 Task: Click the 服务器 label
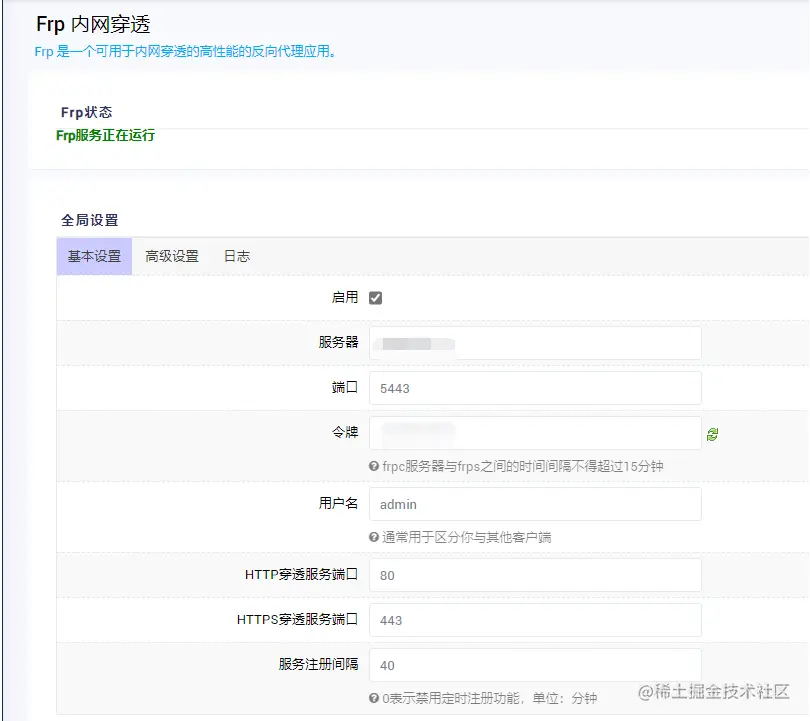pos(338,342)
